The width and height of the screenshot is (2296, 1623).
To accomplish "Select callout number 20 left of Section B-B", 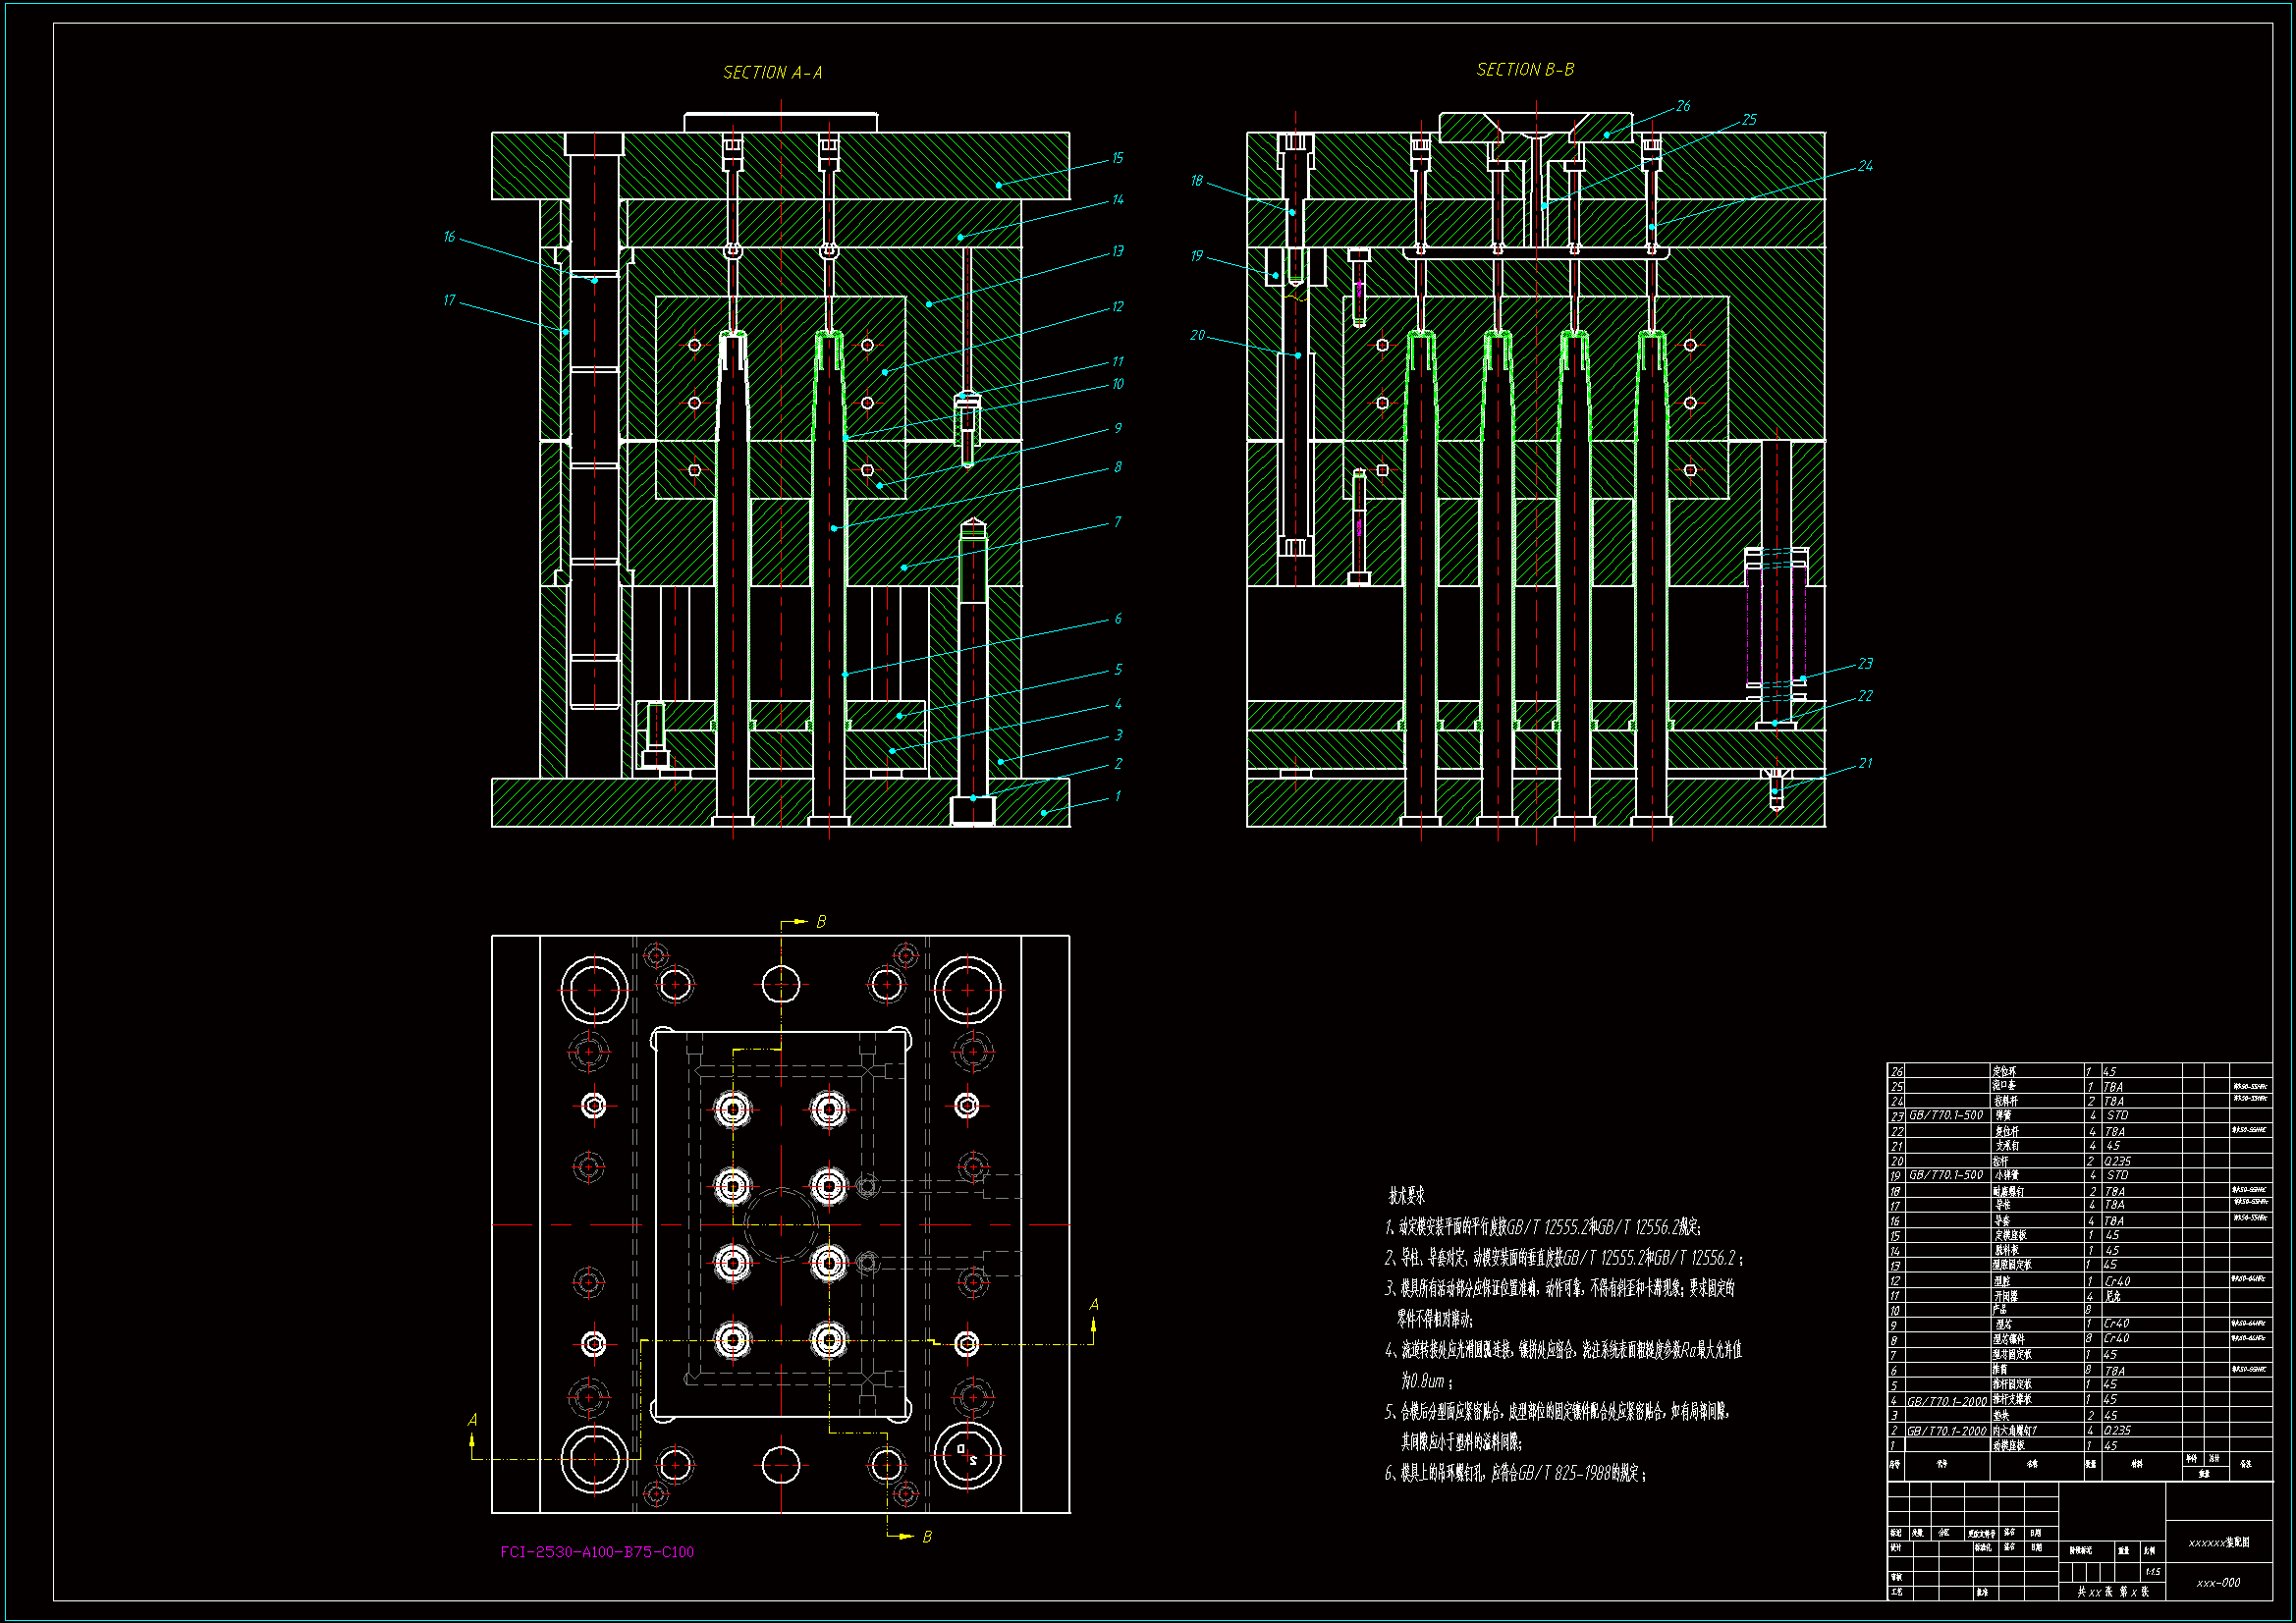I will pos(1197,335).
